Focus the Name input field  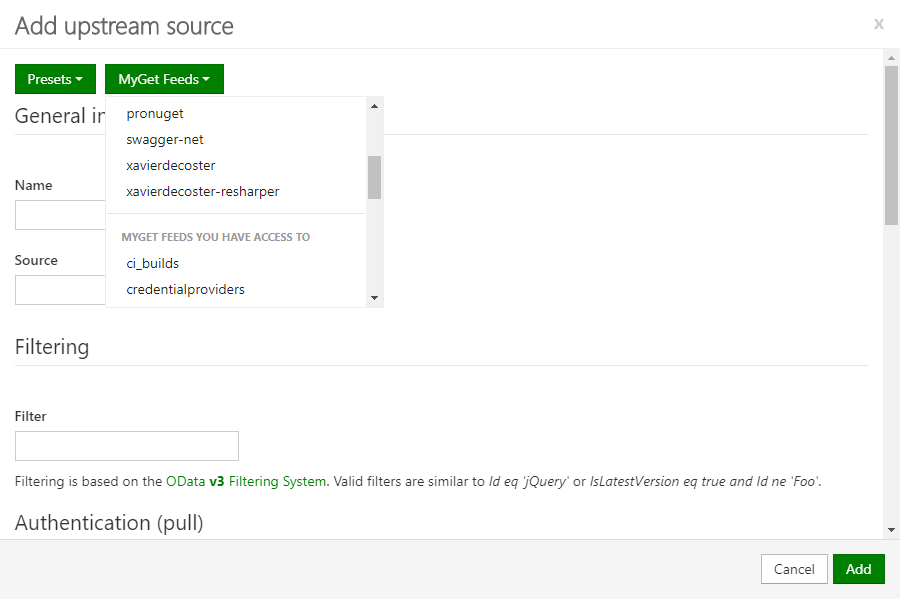[60, 215]
